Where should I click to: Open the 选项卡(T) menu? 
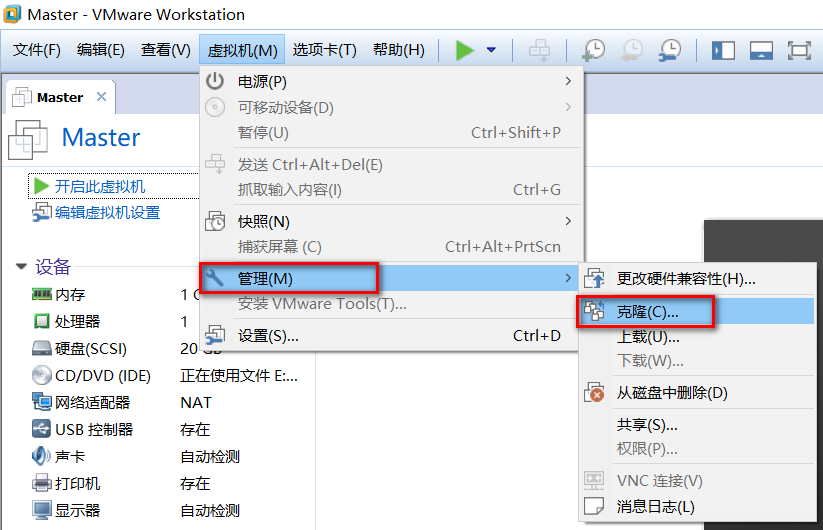(324, 50)
